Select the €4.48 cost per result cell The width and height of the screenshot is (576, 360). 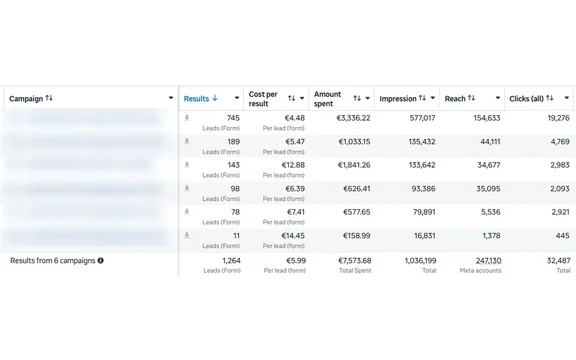[295, 118]
